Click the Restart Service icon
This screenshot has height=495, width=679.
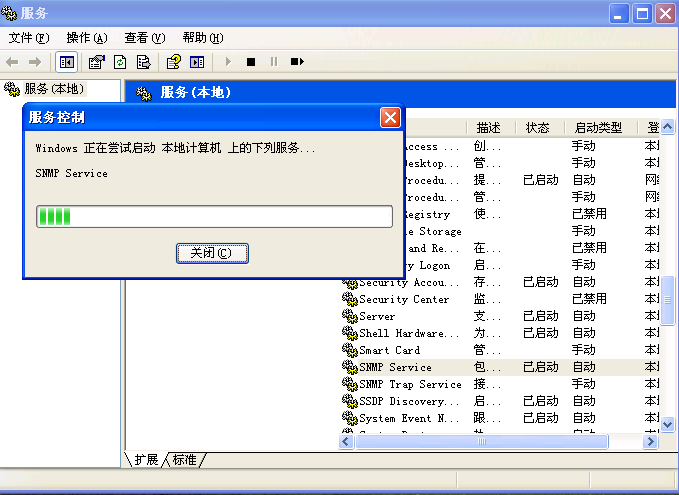[x=297, y=62]
